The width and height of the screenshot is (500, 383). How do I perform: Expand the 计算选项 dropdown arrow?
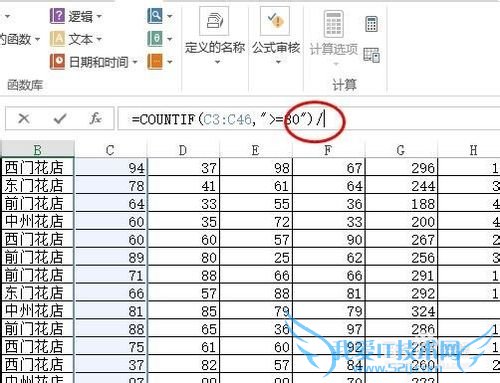(336, 63)
